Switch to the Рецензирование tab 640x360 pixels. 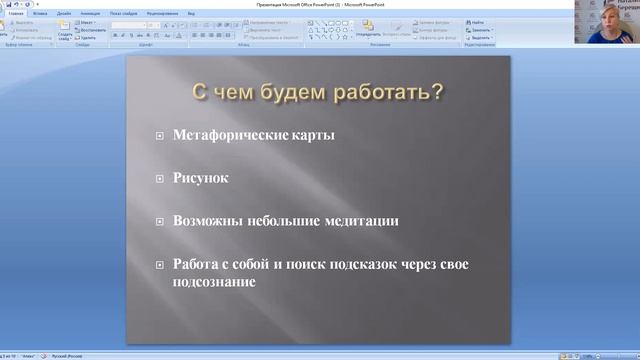(x=162, y=13)
